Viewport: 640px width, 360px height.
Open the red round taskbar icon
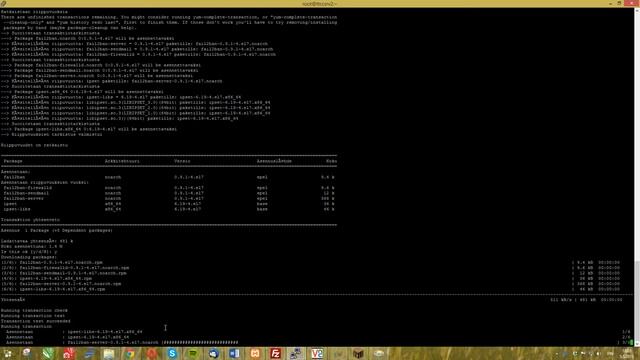click(x=151, y=354)
